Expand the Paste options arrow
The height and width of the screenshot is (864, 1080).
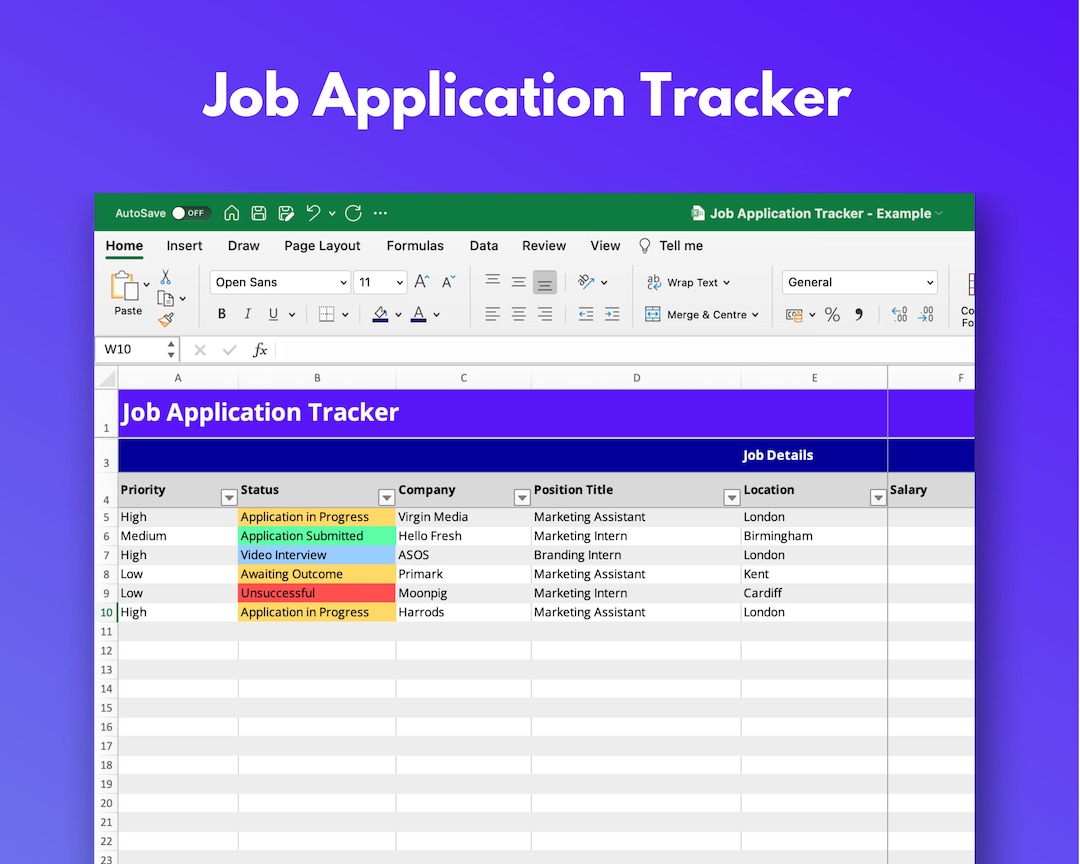[x=147, y=285]
